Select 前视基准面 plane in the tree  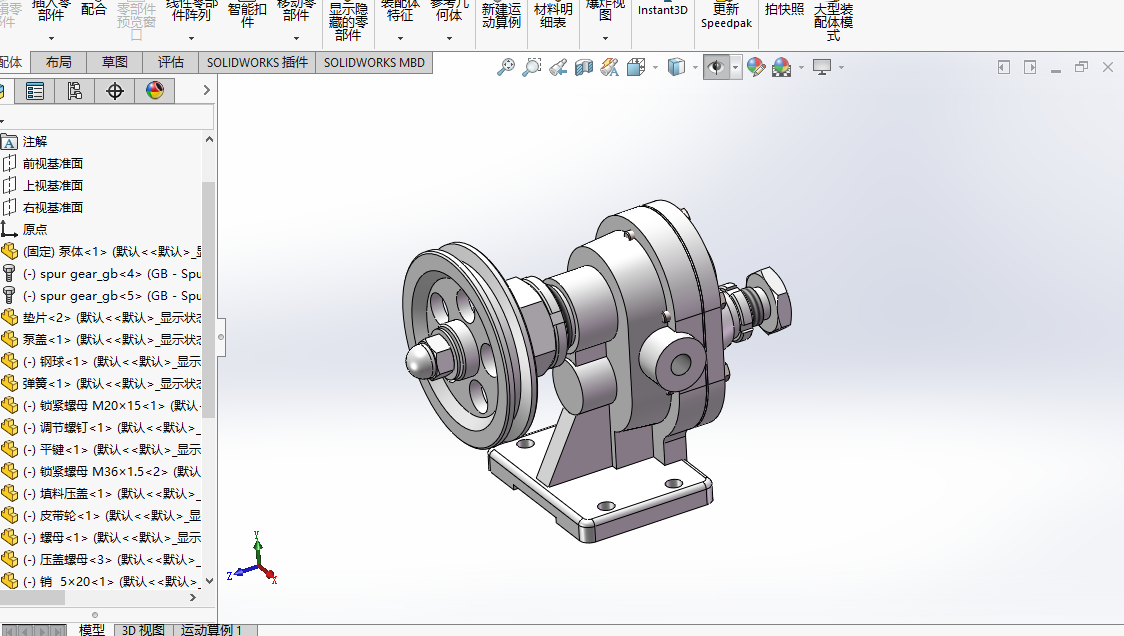[53, 163]
